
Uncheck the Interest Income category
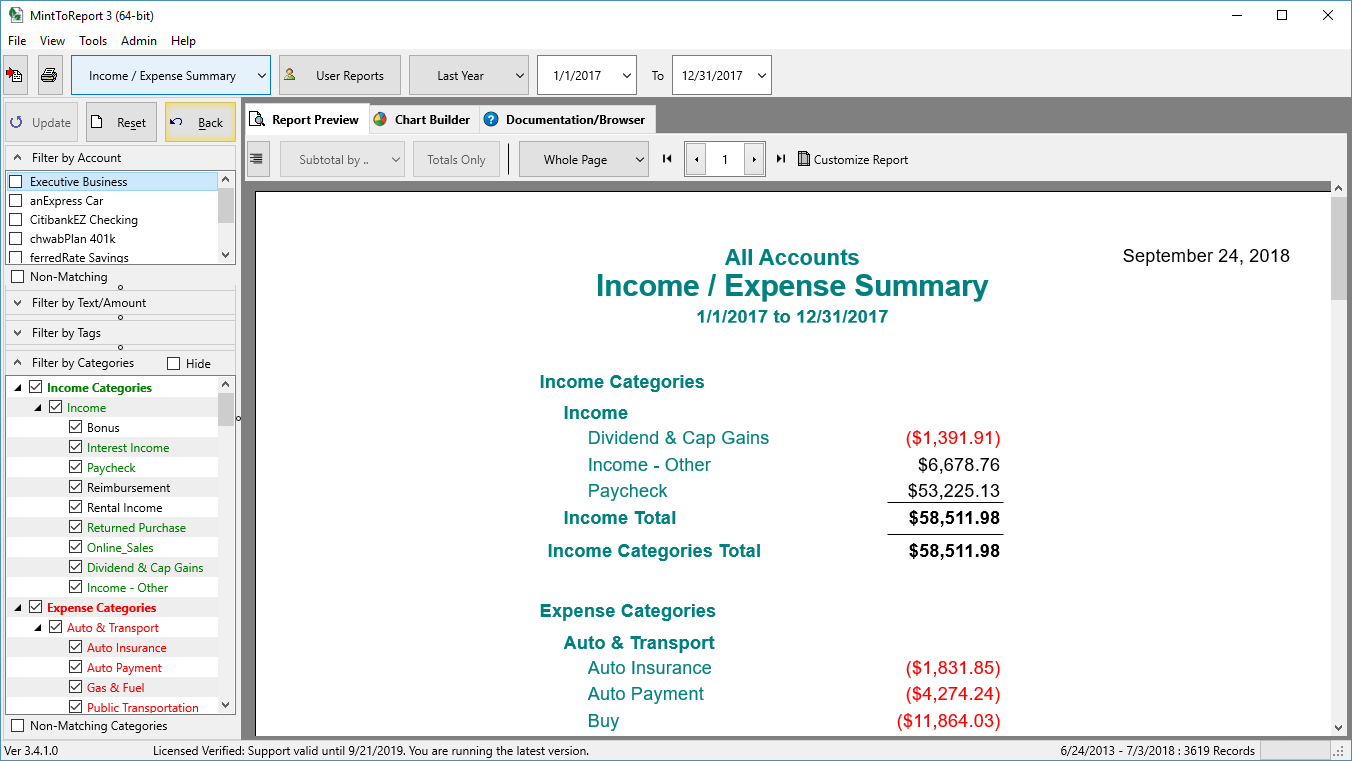point(76,447)
